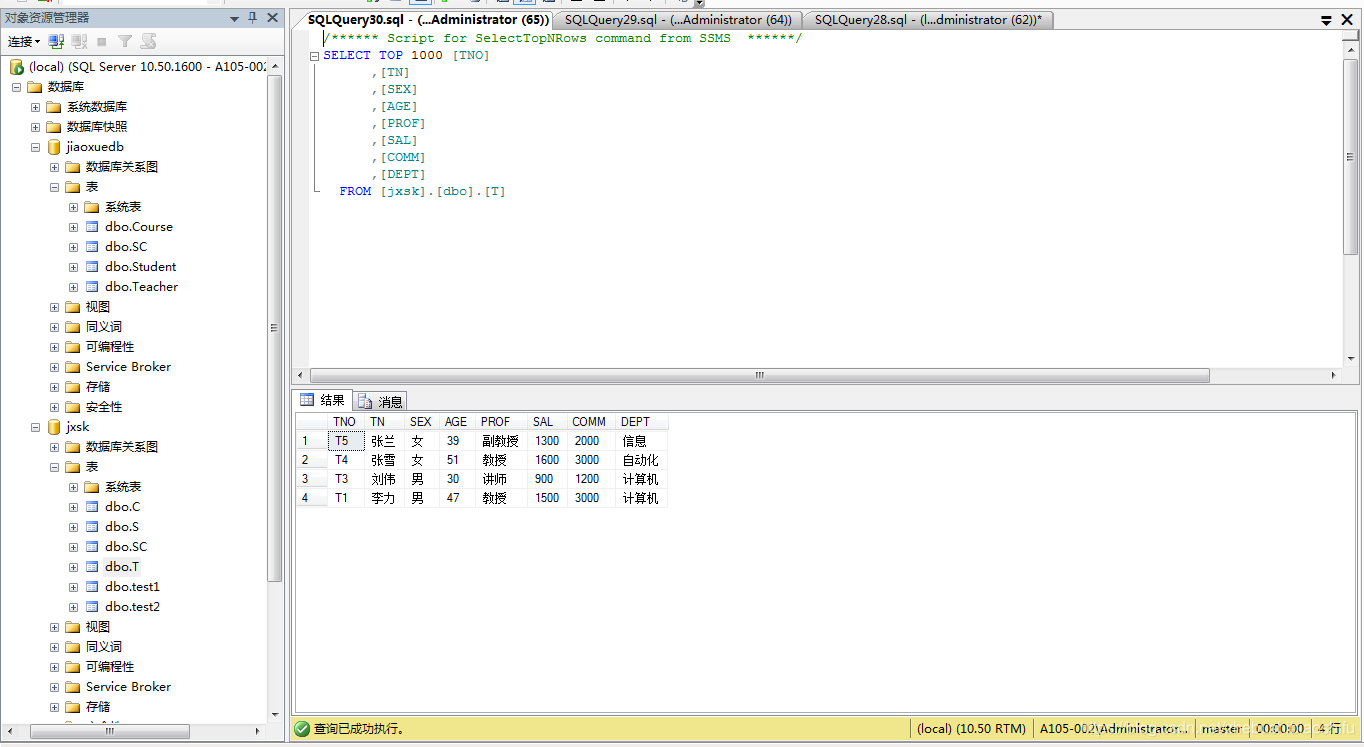
Task: Open the active files list dropdown arrow
Action: (x=1326, y=20)
